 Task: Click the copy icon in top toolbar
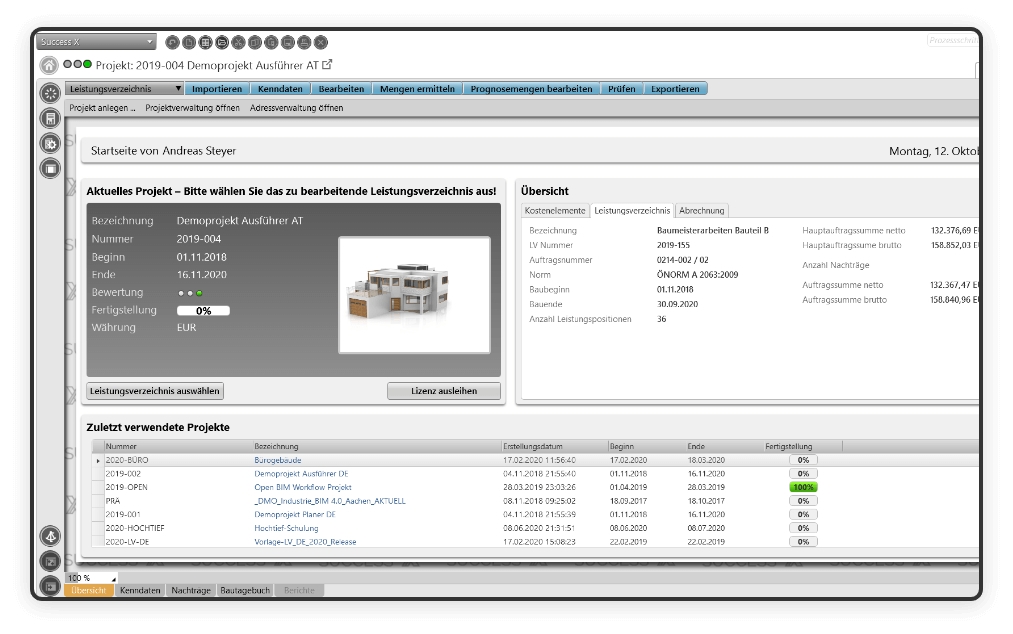(x=255, y=43)
